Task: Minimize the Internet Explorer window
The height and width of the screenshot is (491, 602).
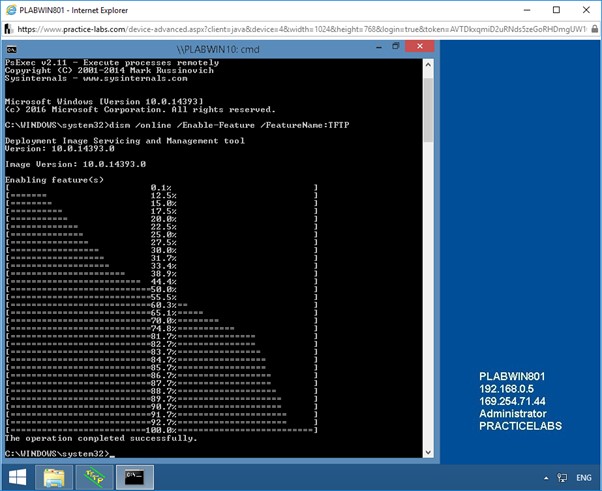Action: pyautogui.click(x=527, y=10)
